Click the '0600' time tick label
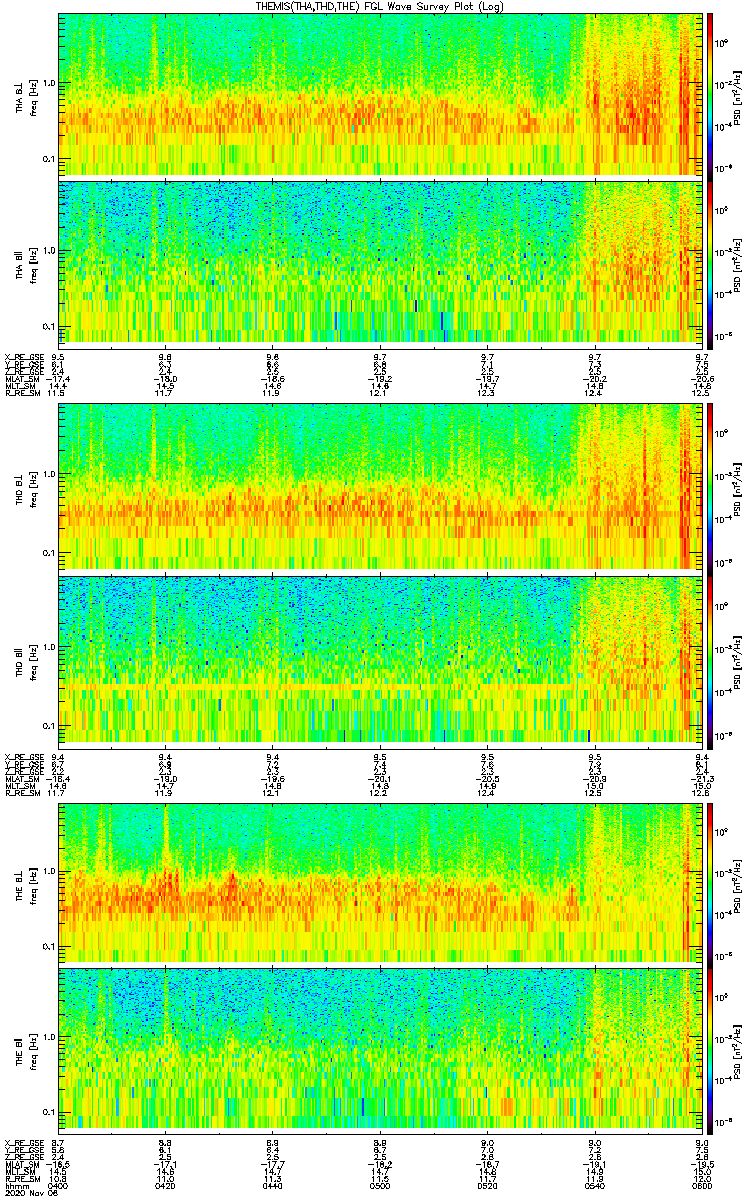 pyautogui.click(x=701, y=1187)
